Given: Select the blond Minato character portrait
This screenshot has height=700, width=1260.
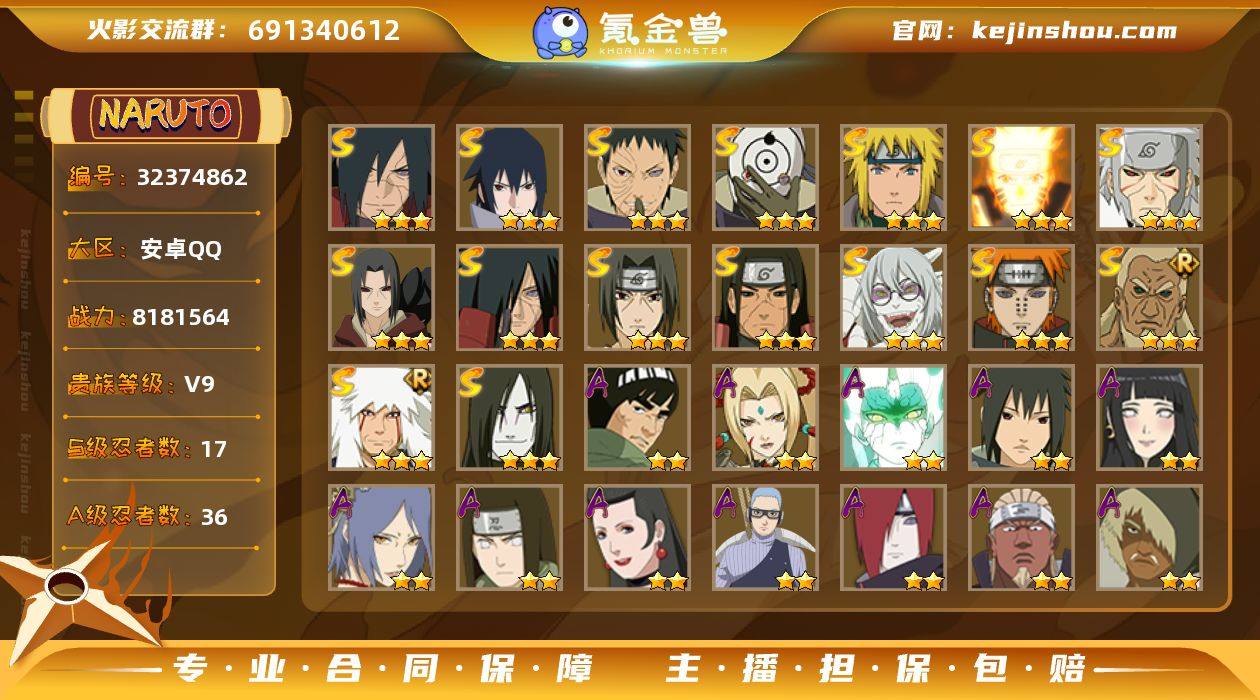Looking at the screenshot, I should (x=893, y=178).
